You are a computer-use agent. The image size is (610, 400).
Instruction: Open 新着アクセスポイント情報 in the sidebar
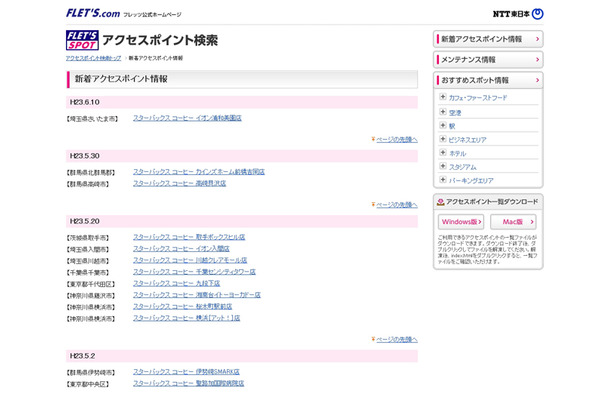[x=488, y=39]
